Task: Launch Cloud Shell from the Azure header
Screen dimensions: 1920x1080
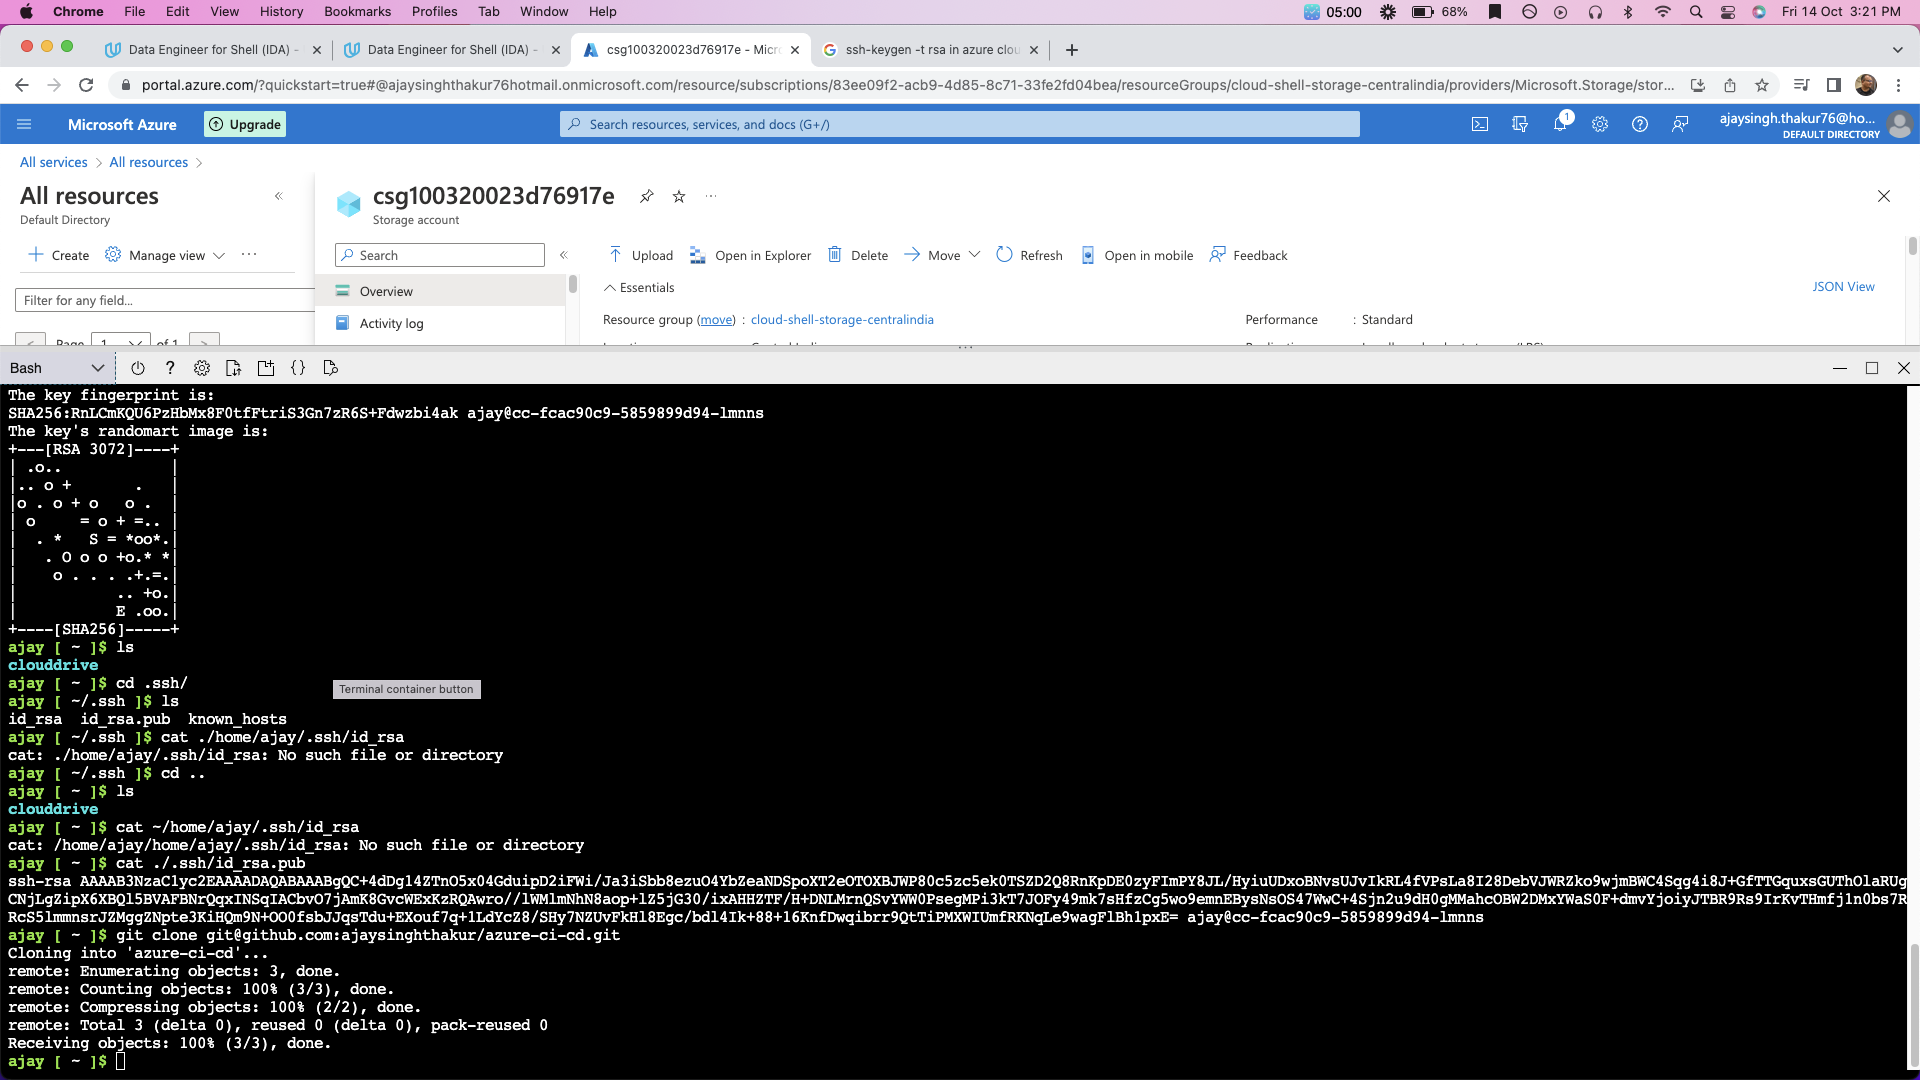Action: click(1480, 124)
